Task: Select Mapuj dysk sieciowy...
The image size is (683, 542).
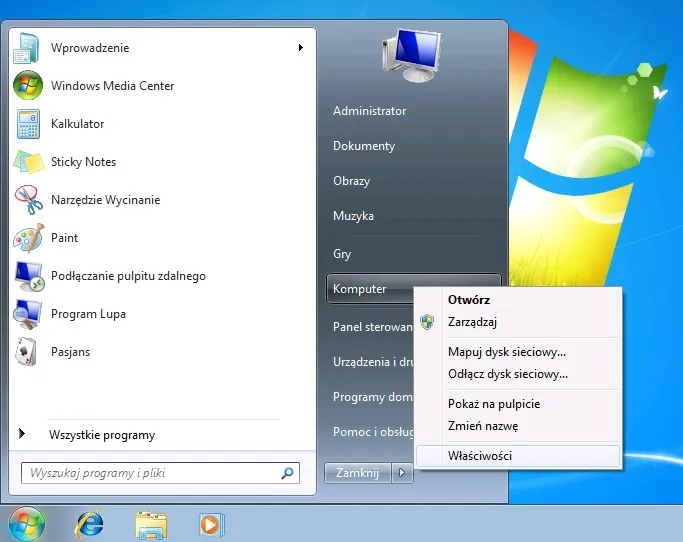Action: tap(507, 352)
